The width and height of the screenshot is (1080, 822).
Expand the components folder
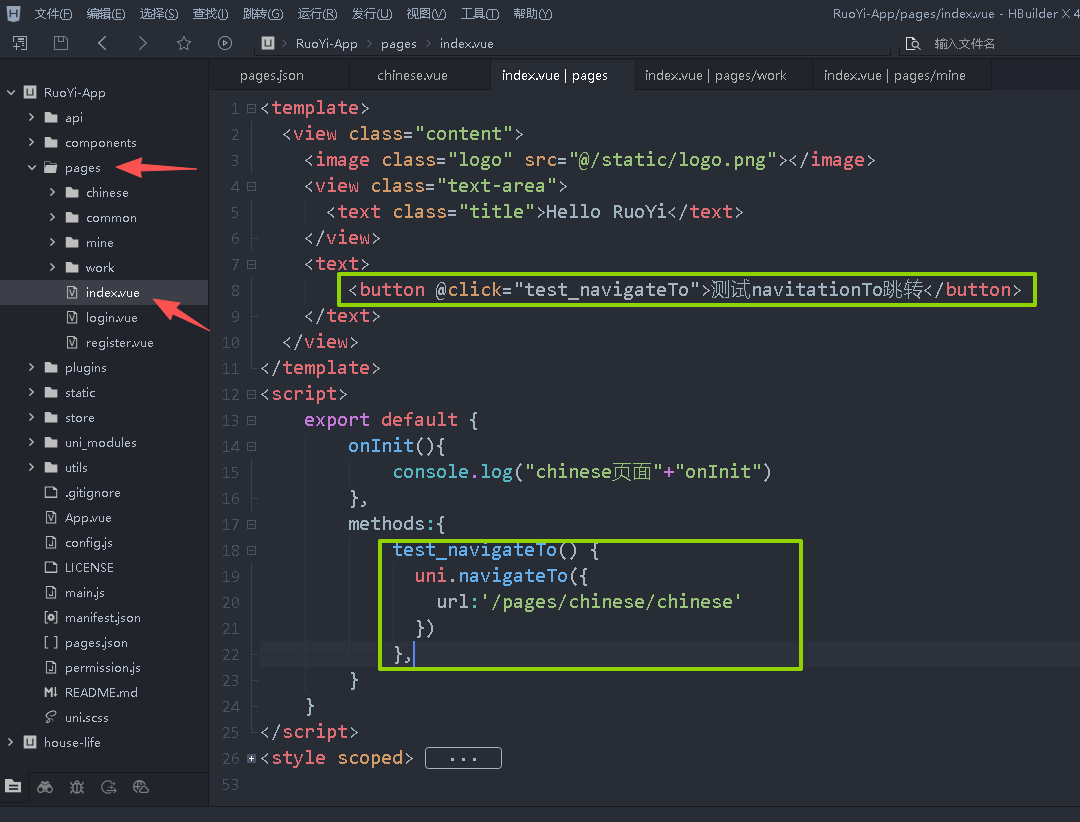[x=32, y=143]
